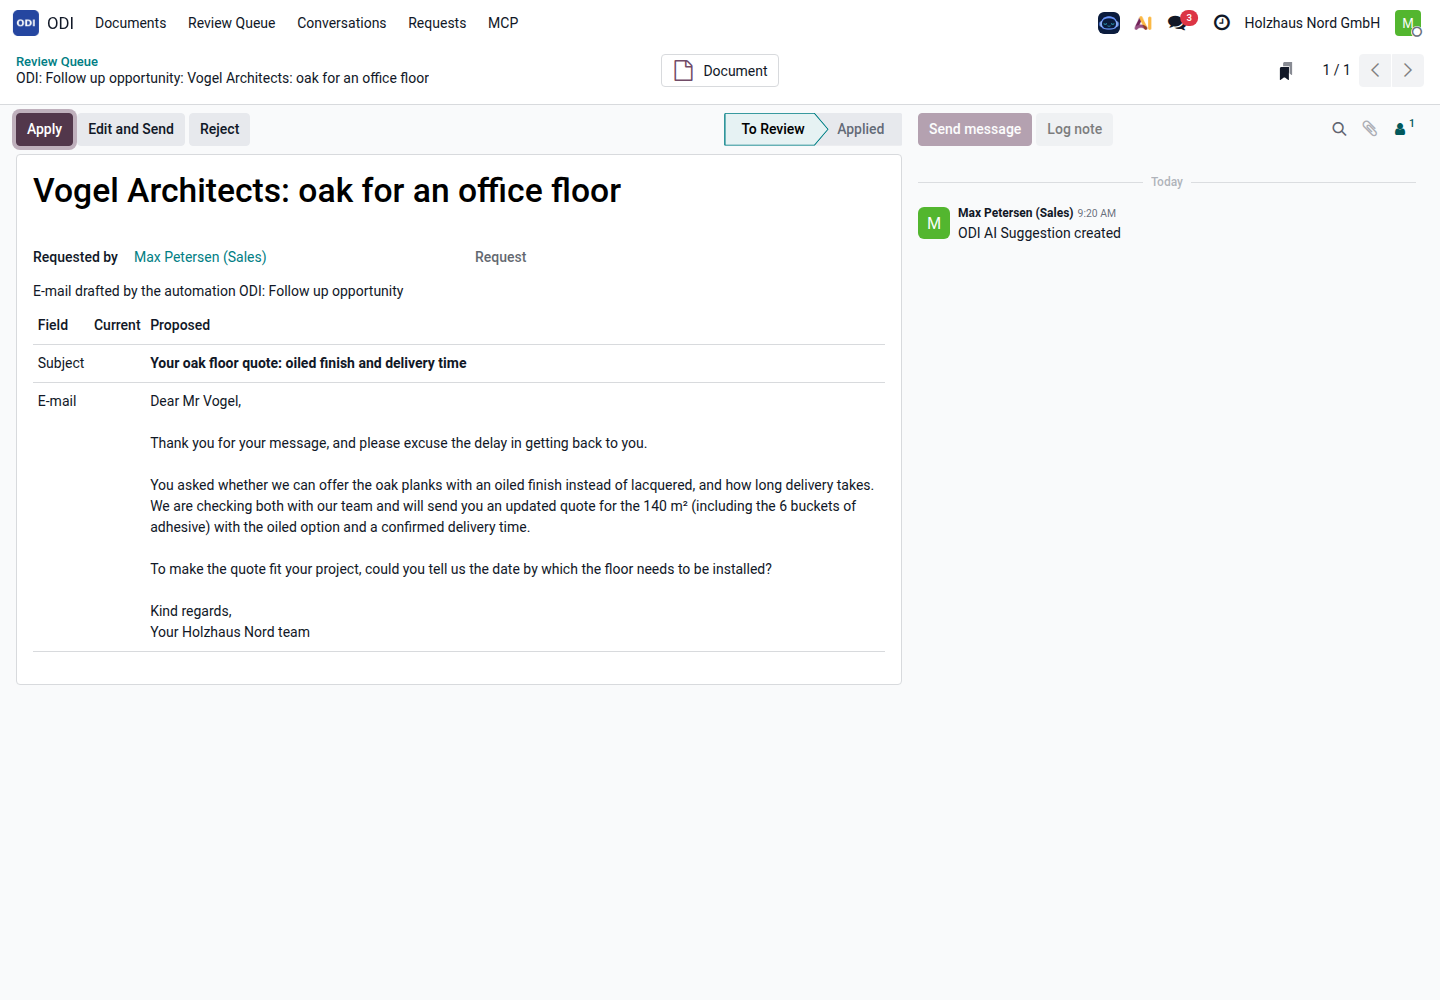Click the pager counter 1 / 1
Viewport: 1440px width, 1000px height.
point(1336,70)
